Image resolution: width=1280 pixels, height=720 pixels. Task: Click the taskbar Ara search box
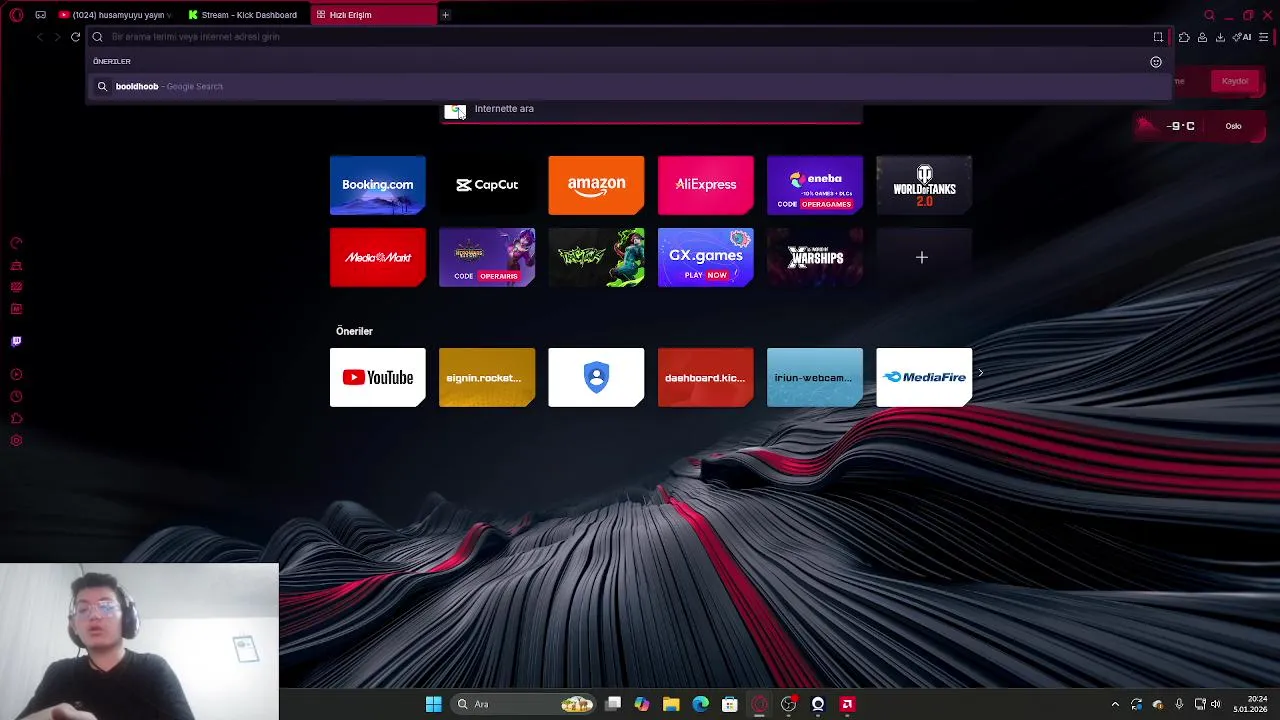point(523,704)
